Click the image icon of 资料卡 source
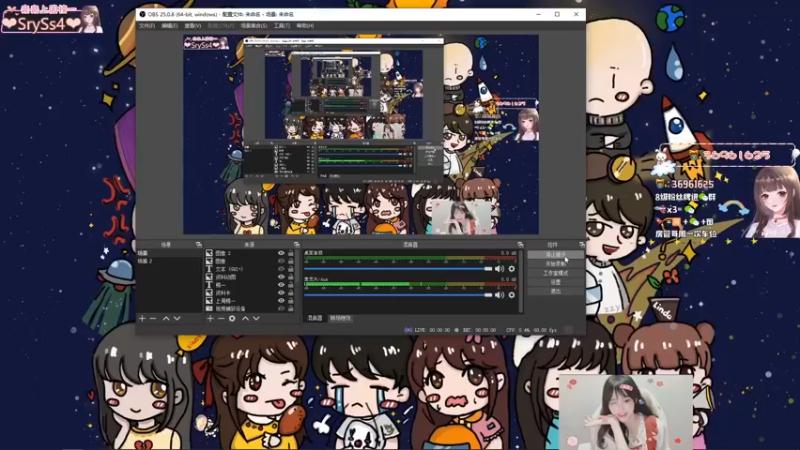 click(x=209, y=293)
